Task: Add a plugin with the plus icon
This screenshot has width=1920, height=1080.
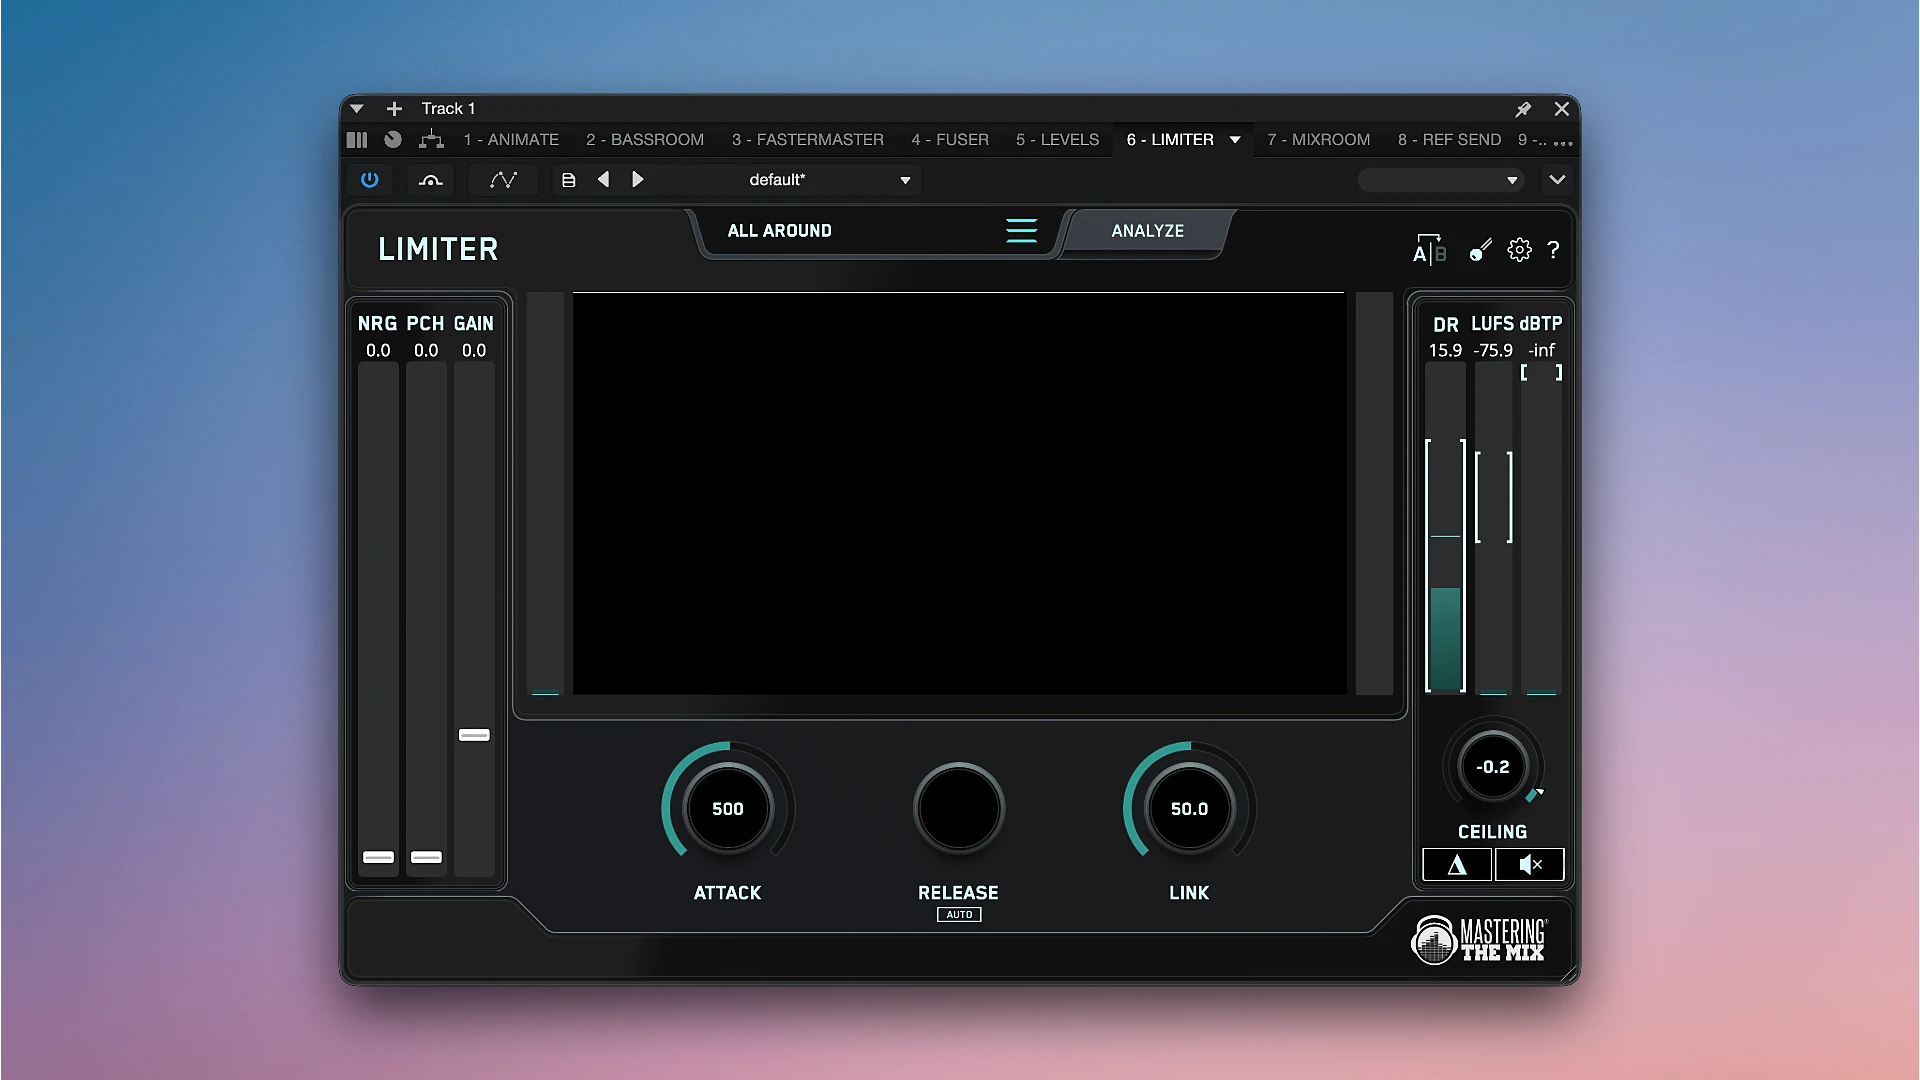Action: tap(394, 109)
